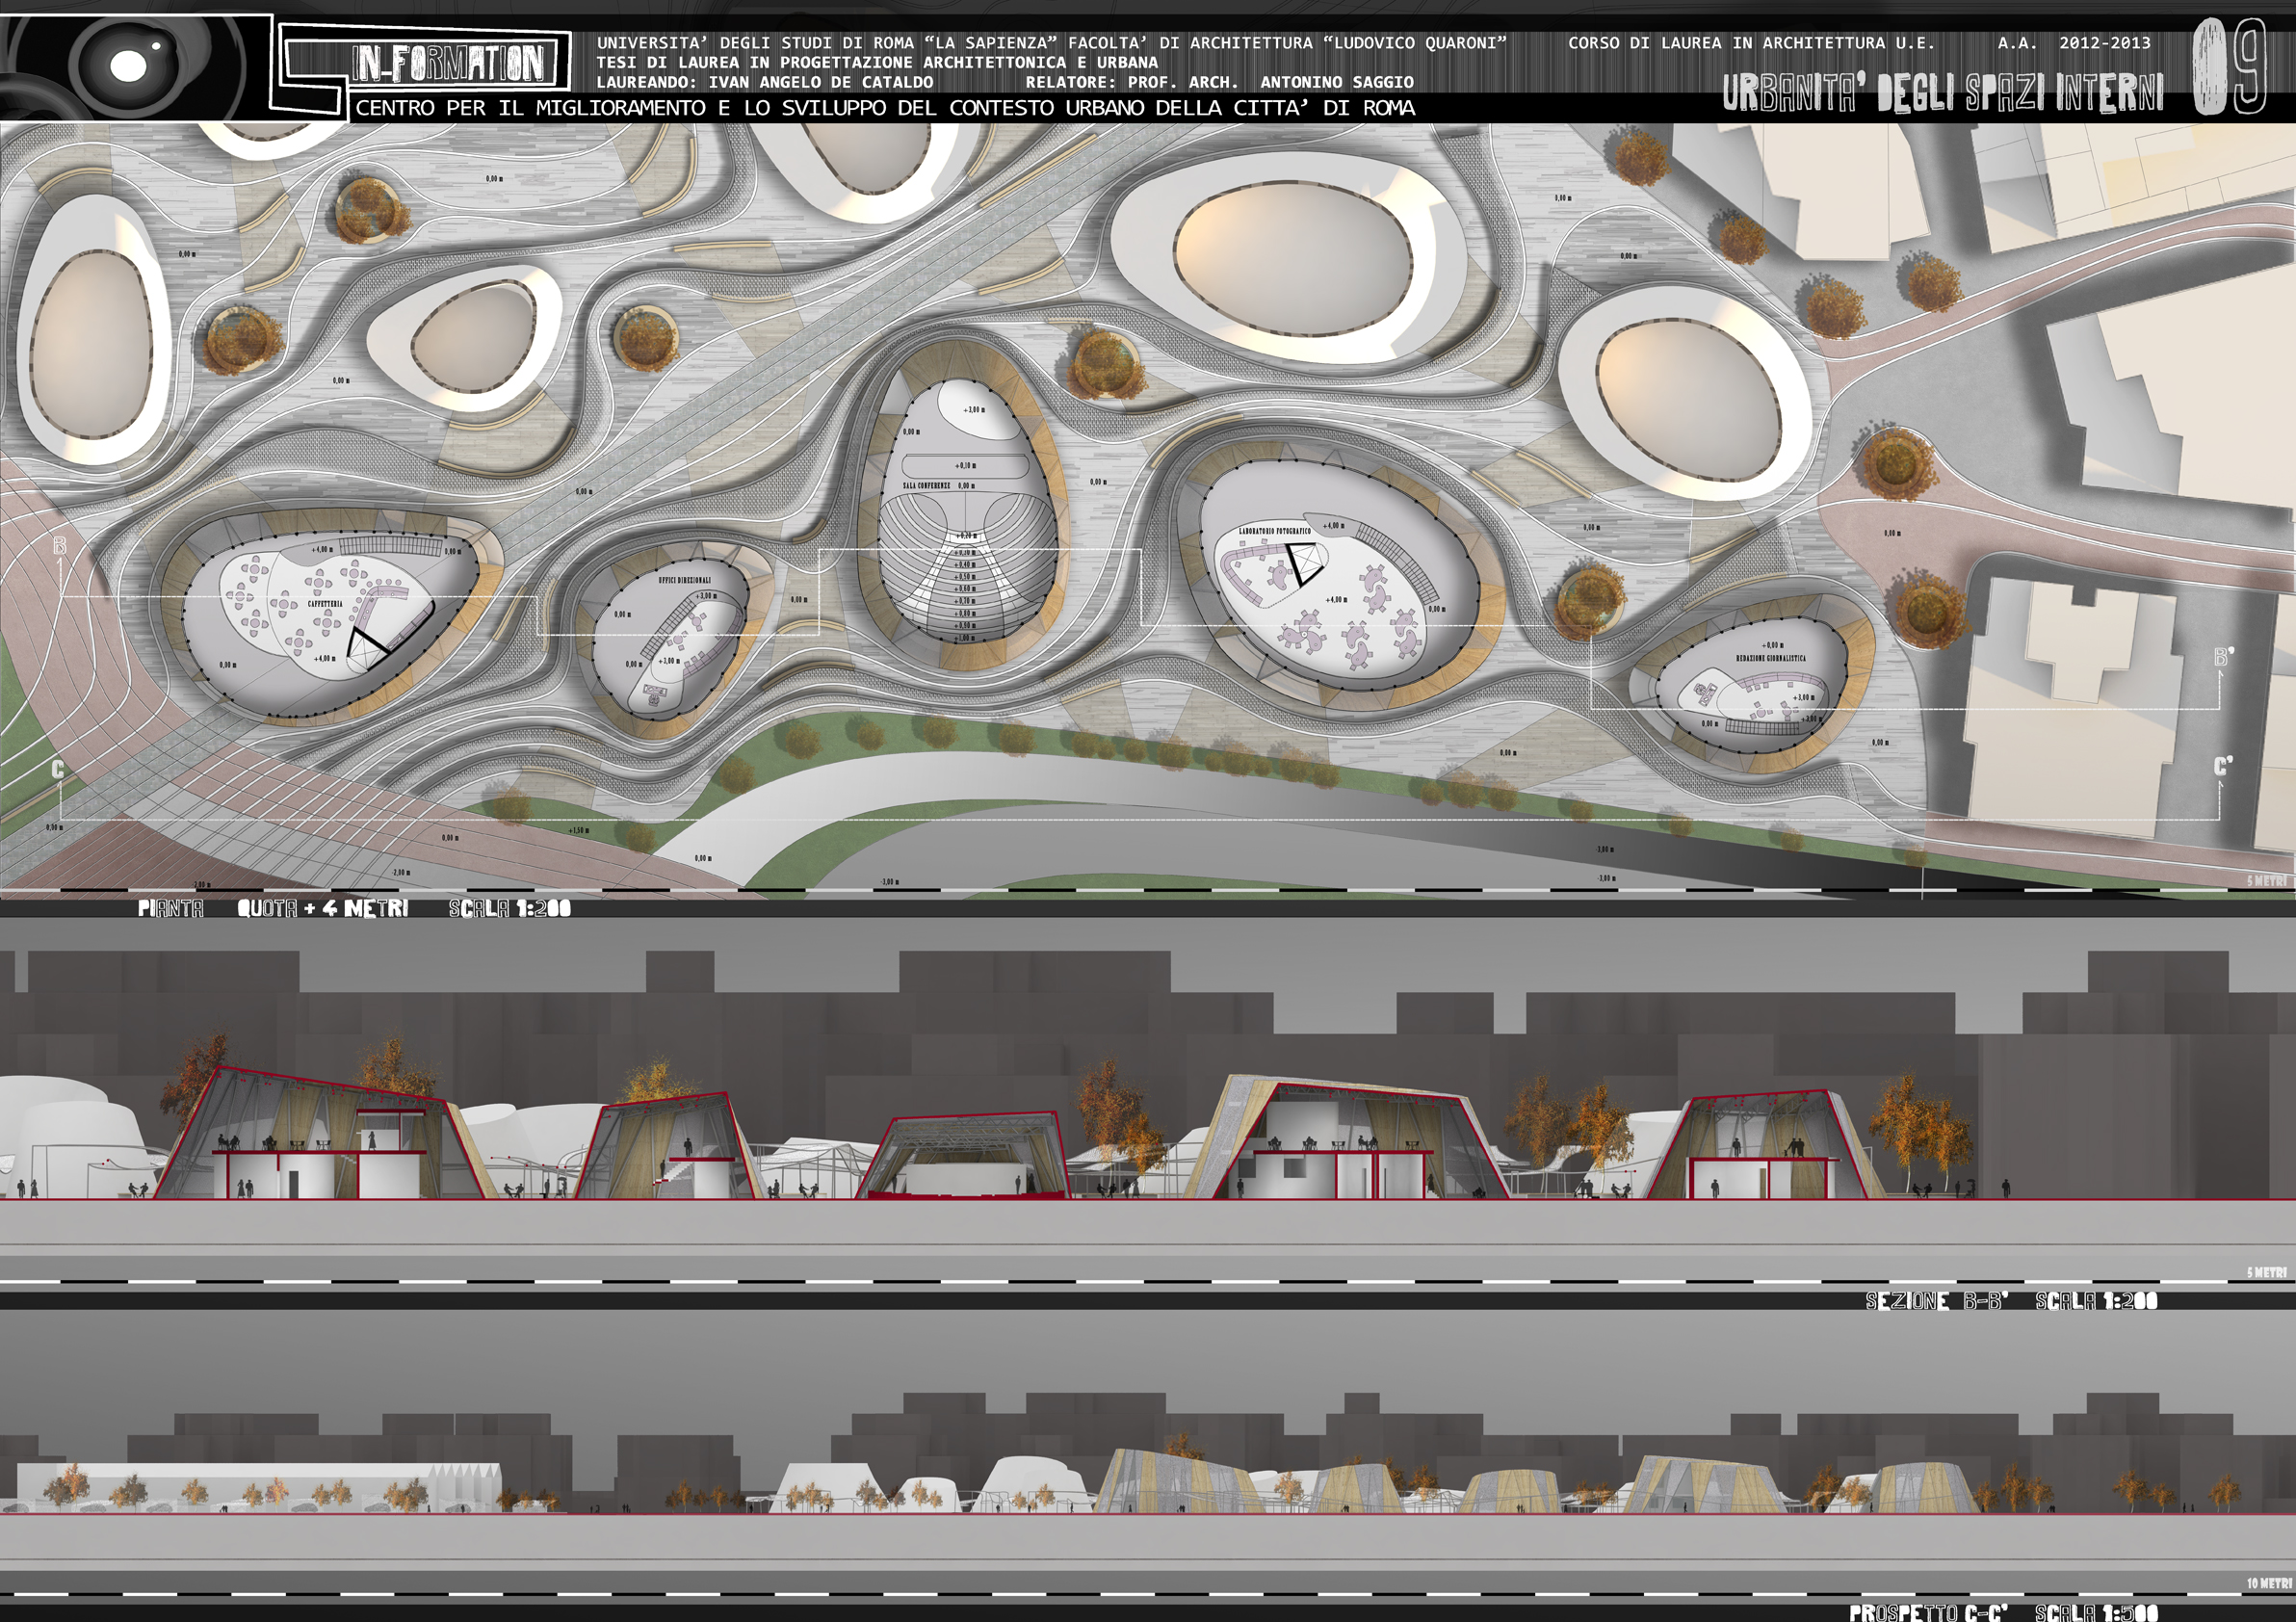The height and width of the screenshot is (1622, 2296).
Task: Click the section marker C on left
Action: 58,770
